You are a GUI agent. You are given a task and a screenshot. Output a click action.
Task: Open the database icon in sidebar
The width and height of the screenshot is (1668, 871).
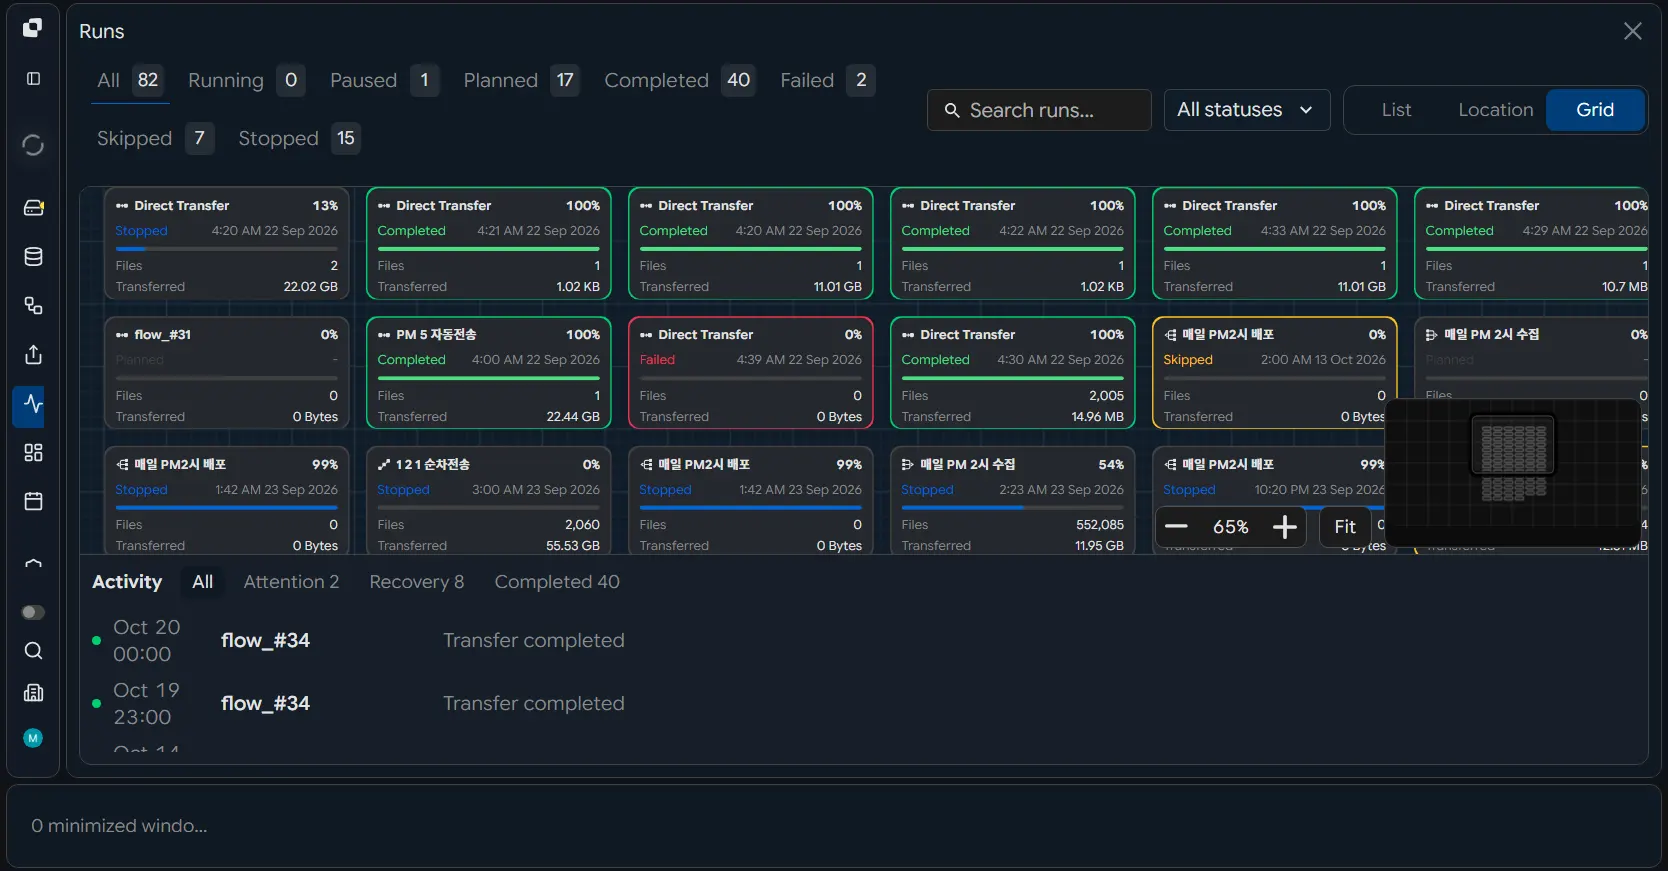pos(33,257)
